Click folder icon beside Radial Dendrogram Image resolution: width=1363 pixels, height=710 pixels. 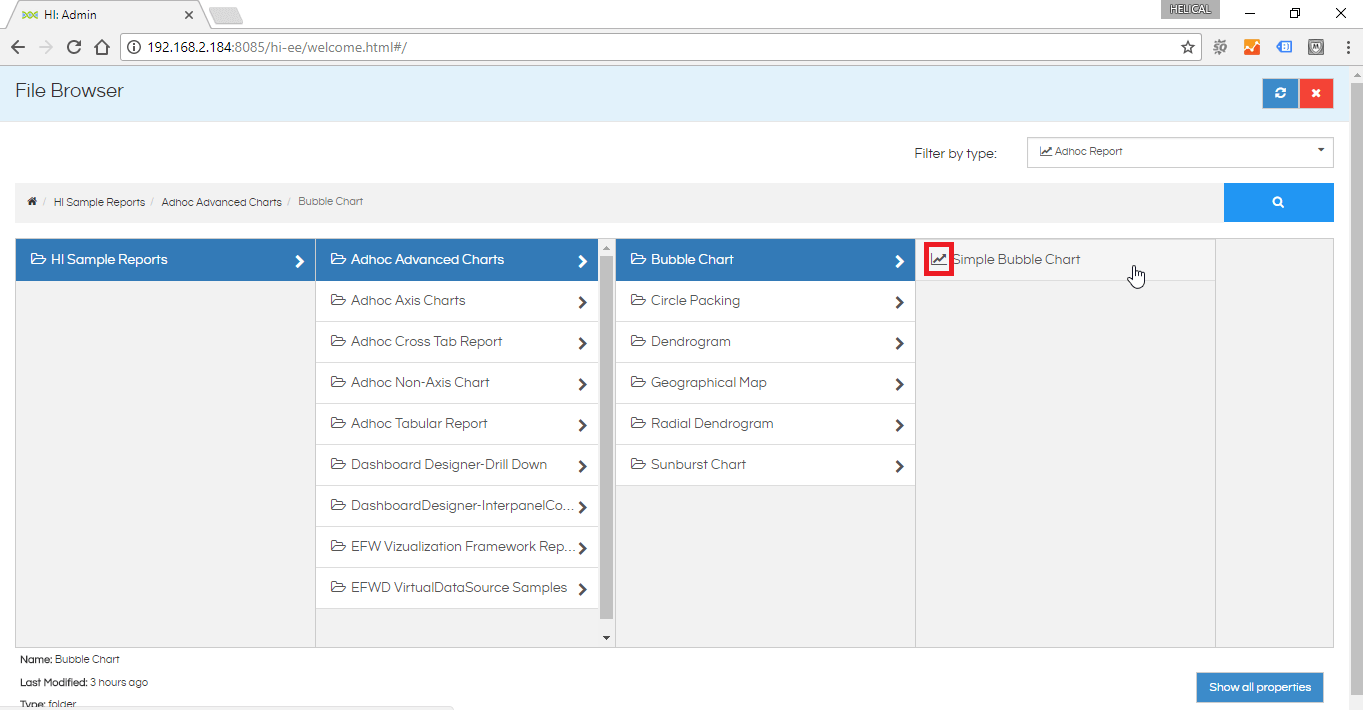point(638,423)
